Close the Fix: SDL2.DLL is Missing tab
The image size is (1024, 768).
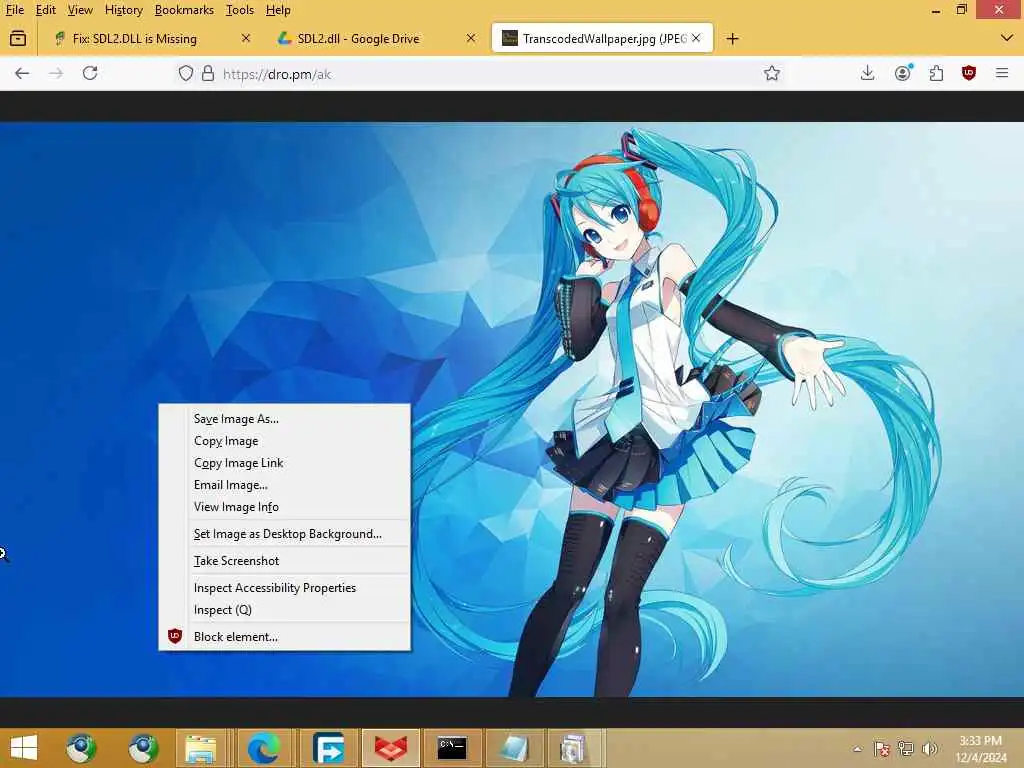pos(246,39)
